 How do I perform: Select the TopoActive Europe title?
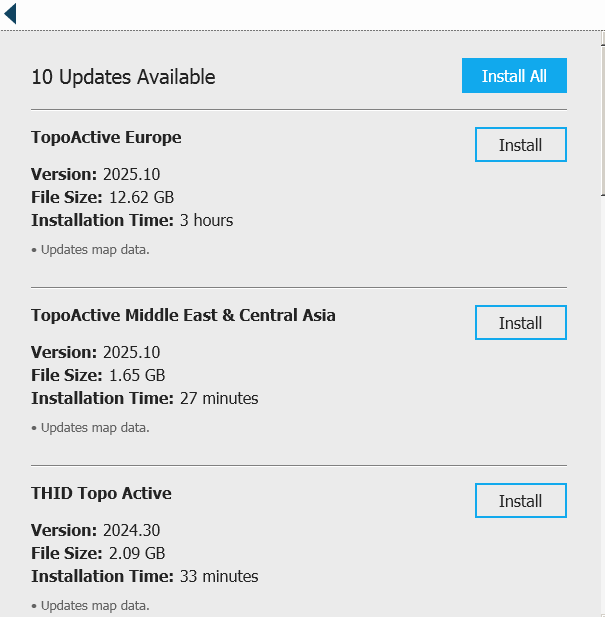pos(106,137)
